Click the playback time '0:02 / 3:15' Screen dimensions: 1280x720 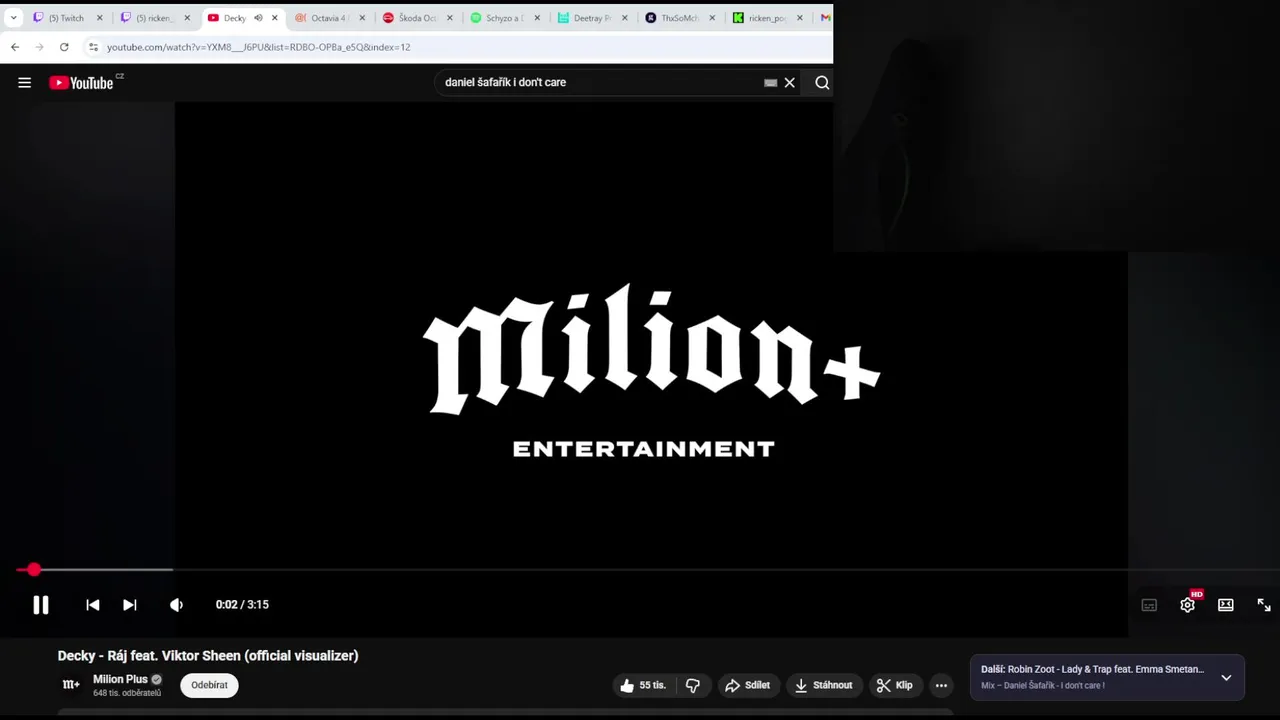pyautogui.click(x=242, y=605)
